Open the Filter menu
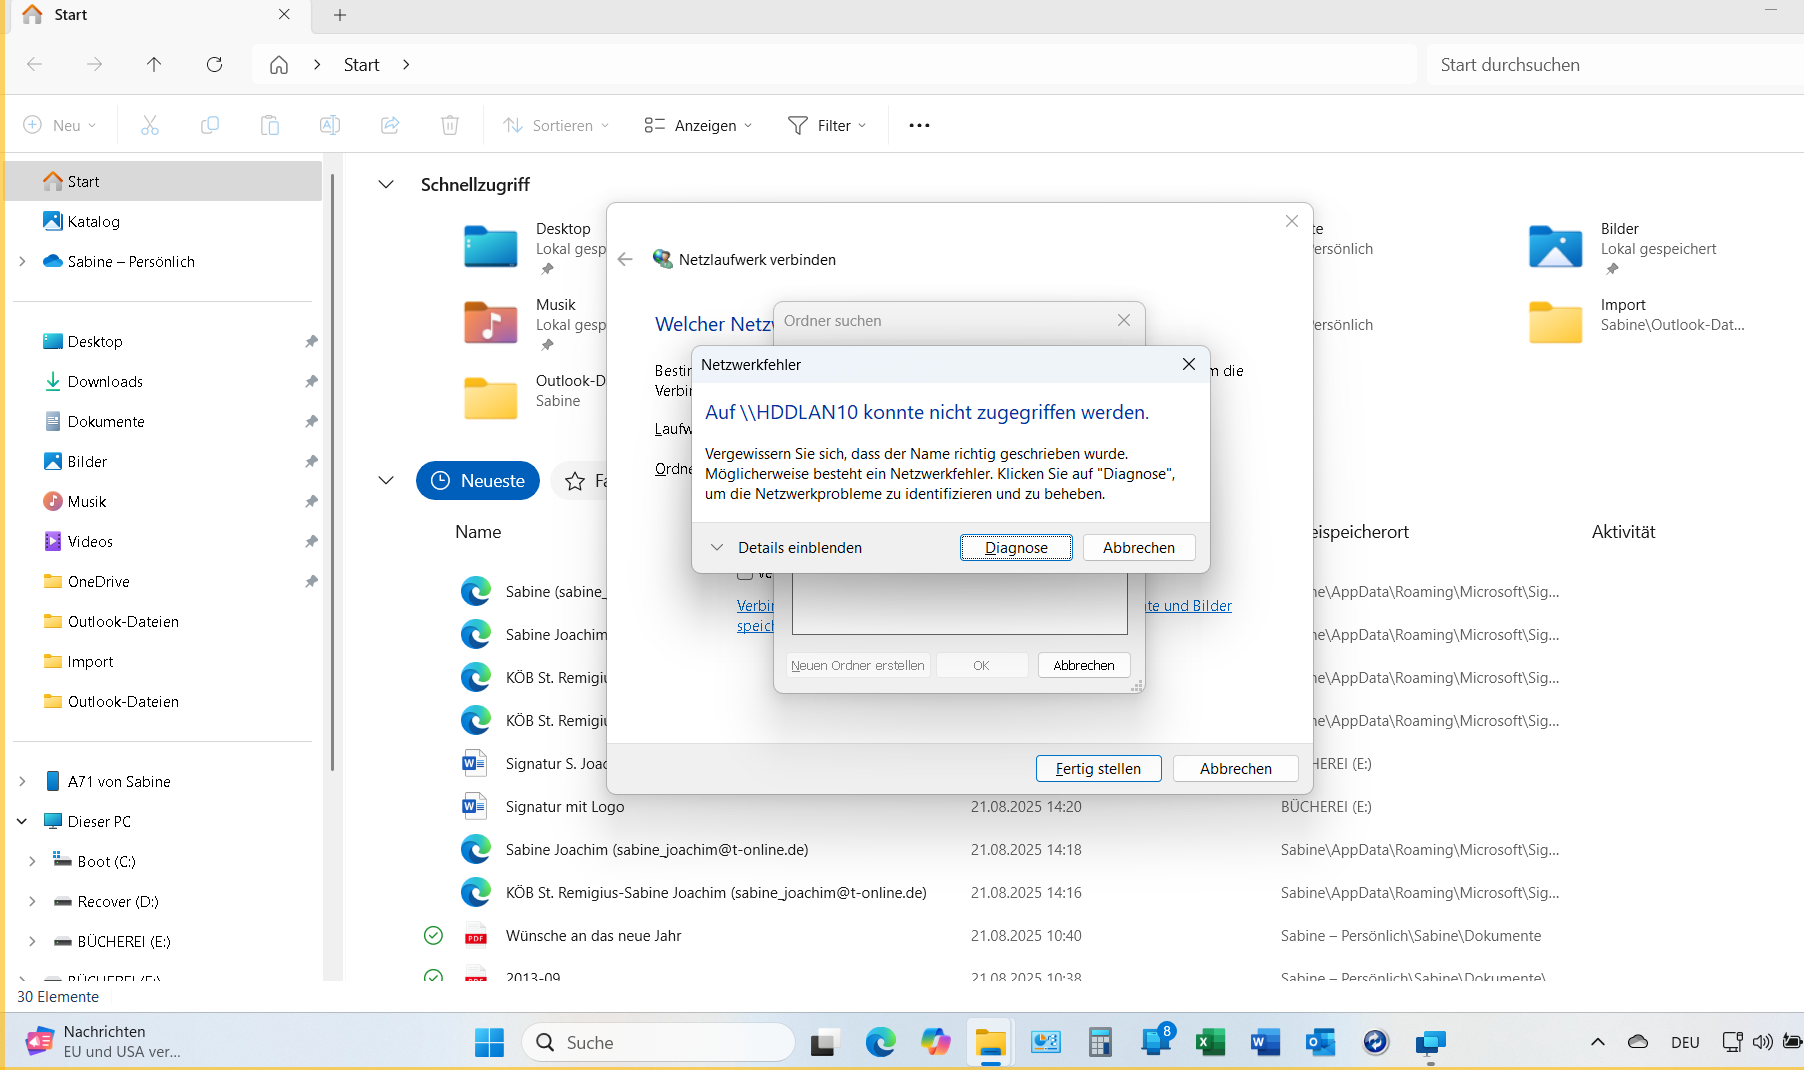Screen dimensions: 1804x1070 point(827,124)
